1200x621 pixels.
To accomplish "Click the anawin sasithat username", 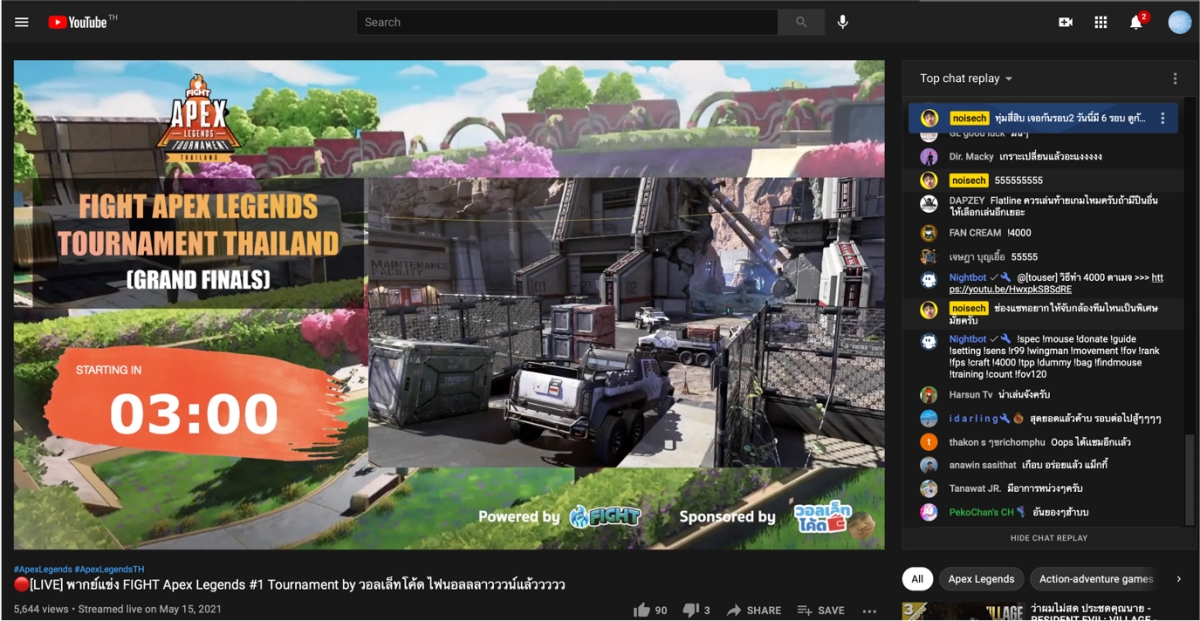I will click(x=985, y=465).
